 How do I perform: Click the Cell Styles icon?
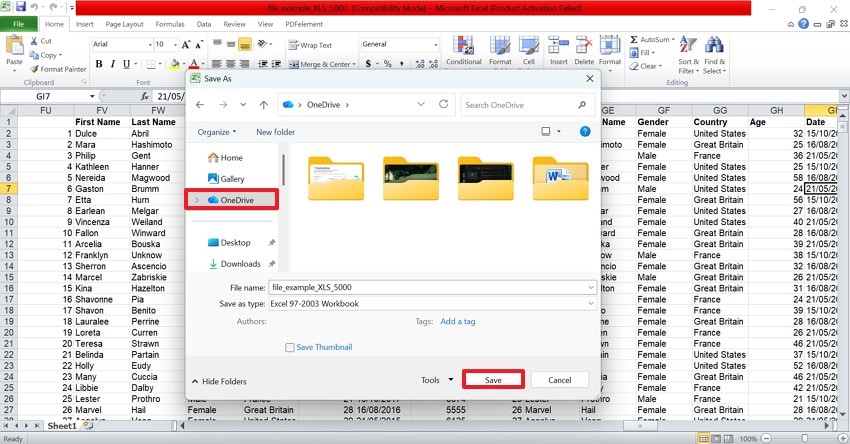click(529, 46)
